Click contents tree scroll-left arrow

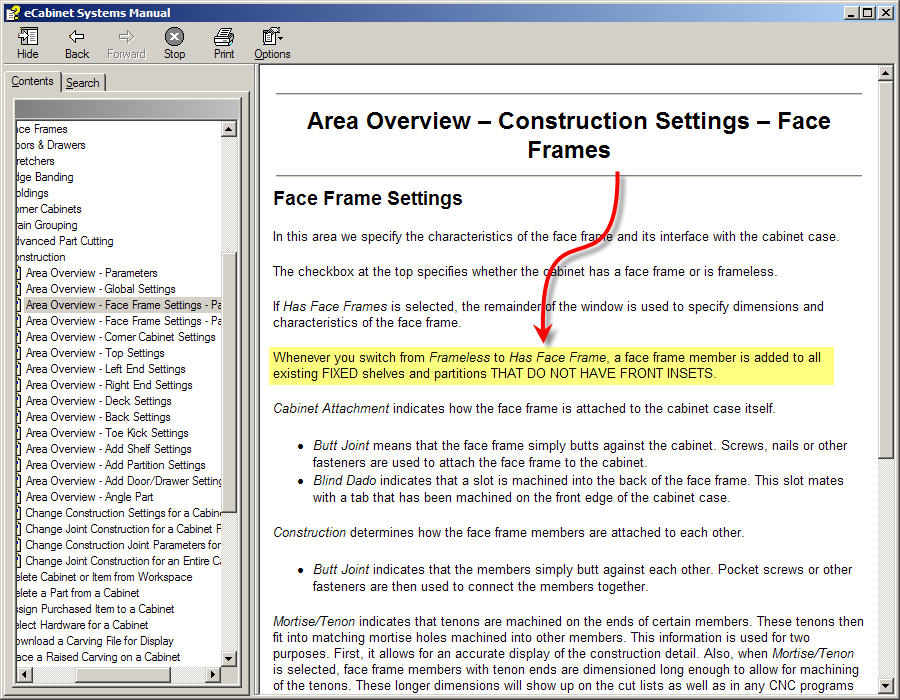(x=24, y=674)
